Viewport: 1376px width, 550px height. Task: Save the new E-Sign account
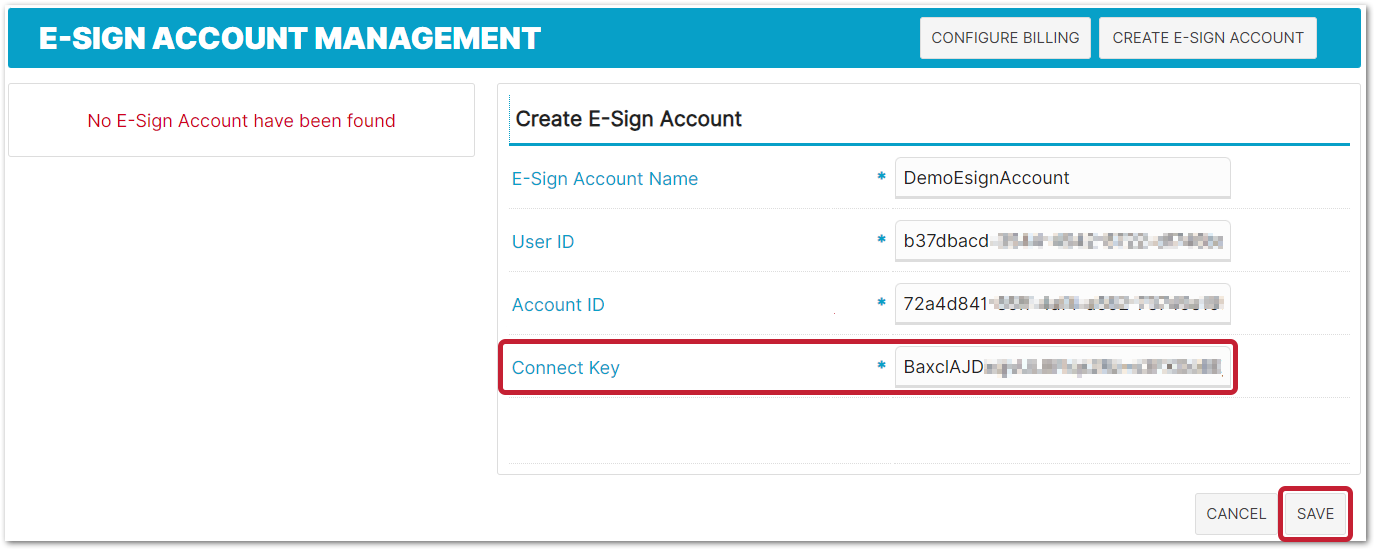[1315, 514]
